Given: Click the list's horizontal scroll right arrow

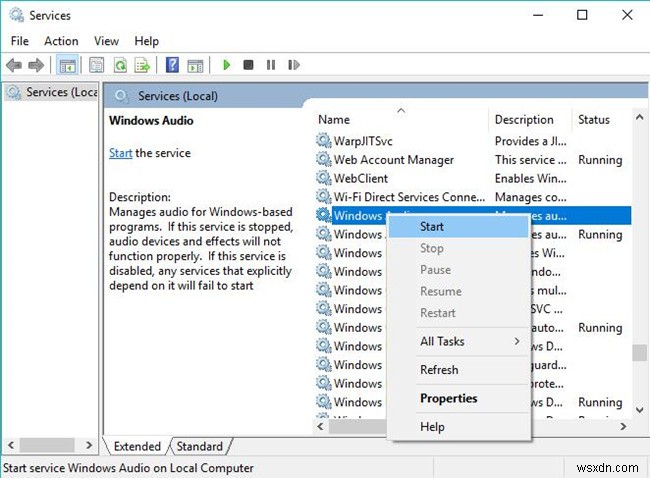Looking at the screenshot, I should pos(623,426).
